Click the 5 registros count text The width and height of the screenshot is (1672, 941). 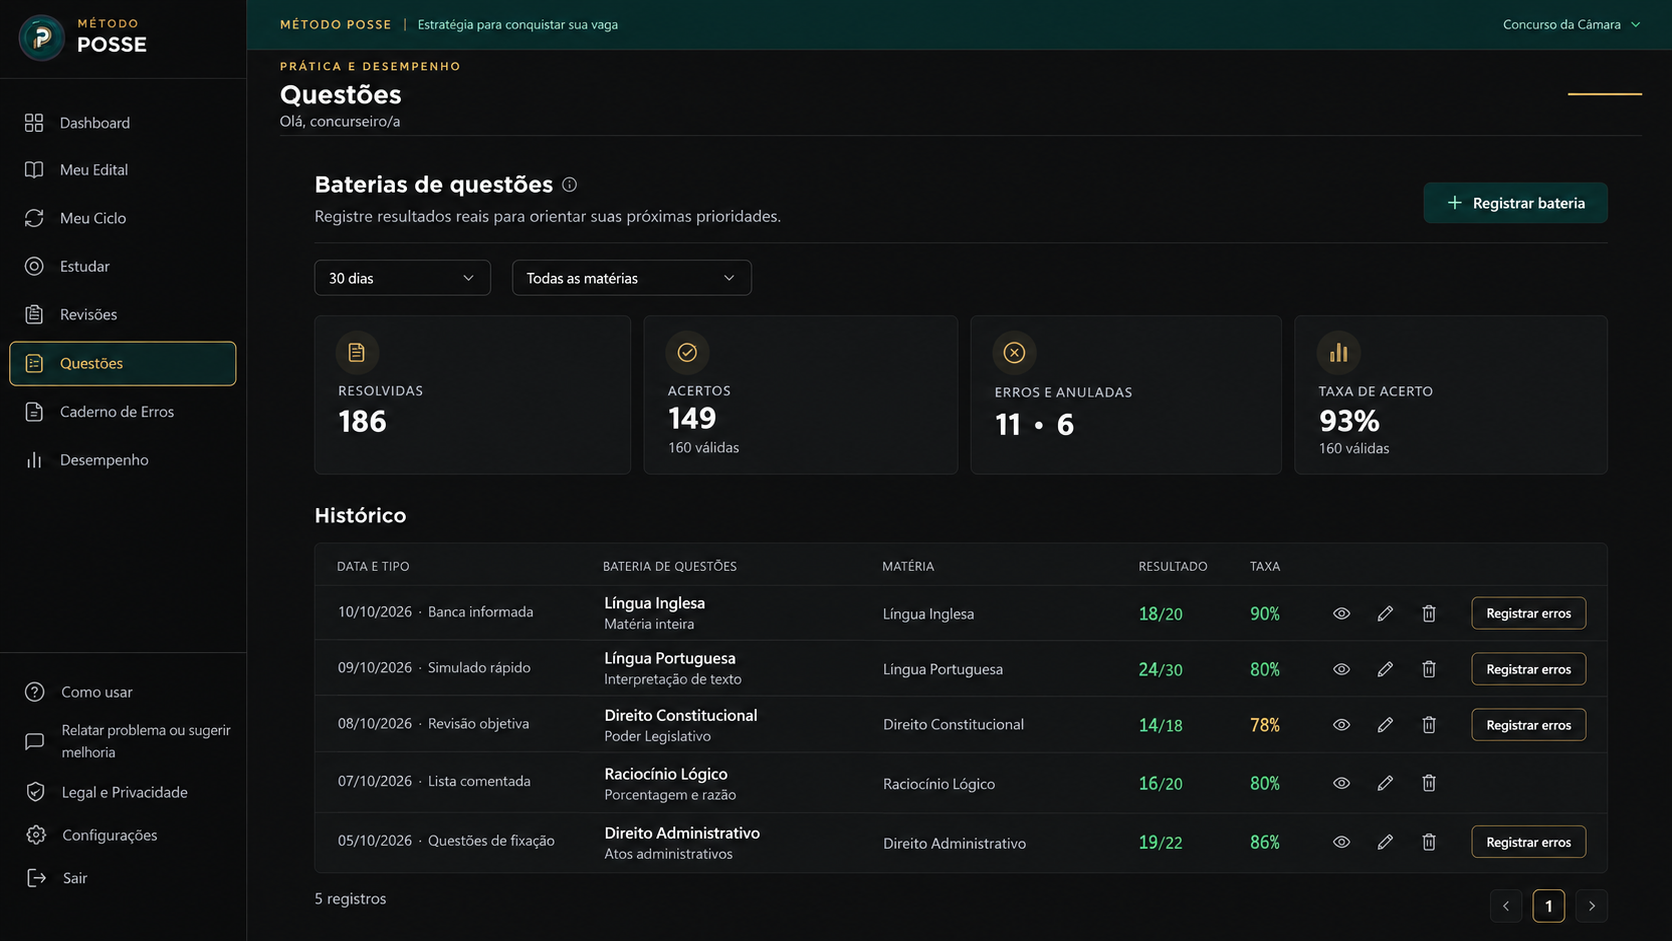pos(350,898)
